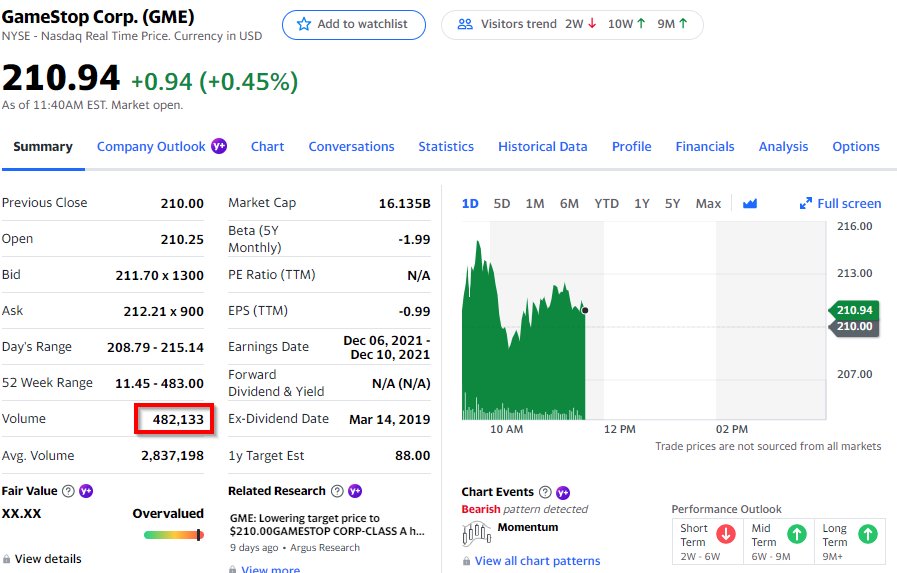Click the Mid Term green up arrow icon
Viewport: 897px width, 573px height.
(797, 534)
